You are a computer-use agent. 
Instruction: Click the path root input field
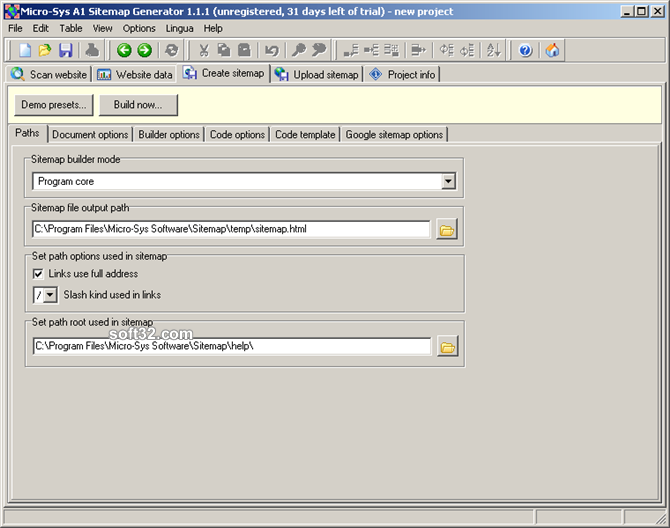(232, 346)
